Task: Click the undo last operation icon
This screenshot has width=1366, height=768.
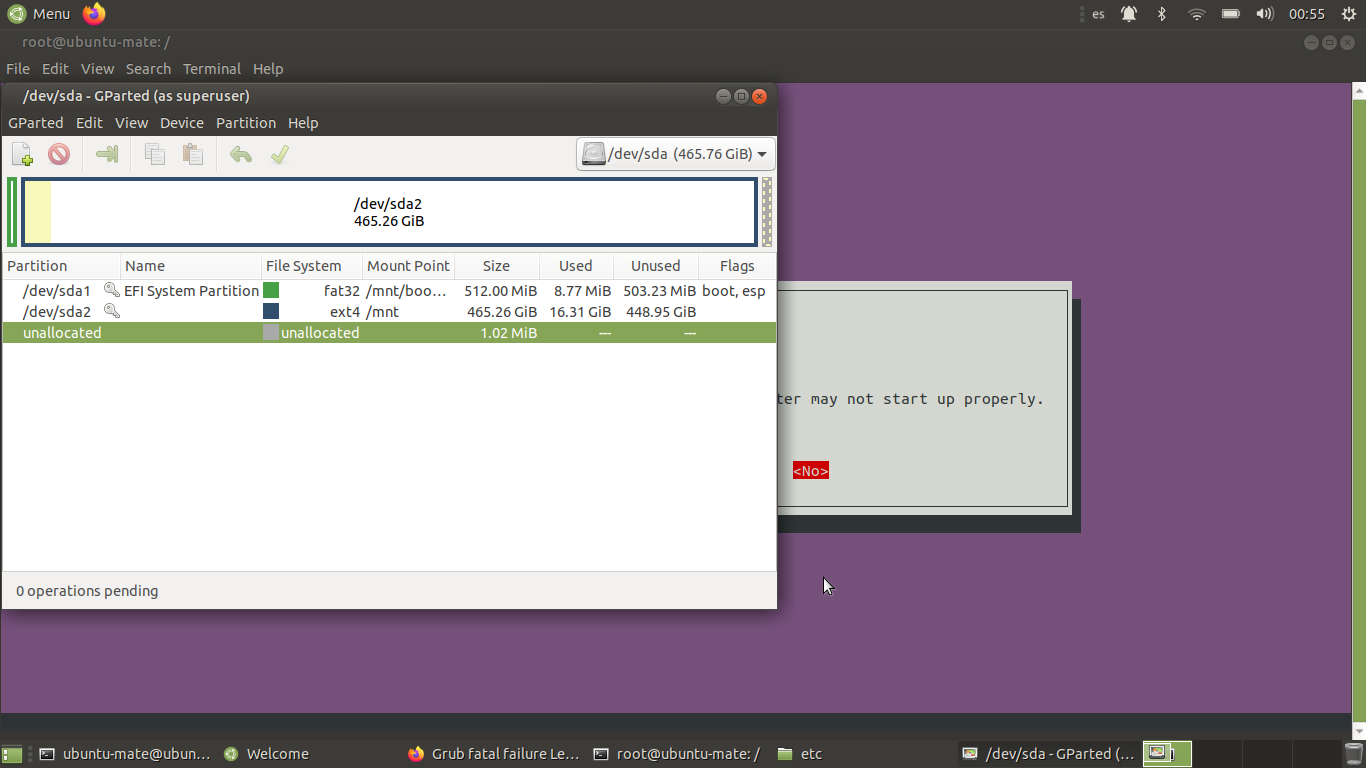Action: pos(240,154)
